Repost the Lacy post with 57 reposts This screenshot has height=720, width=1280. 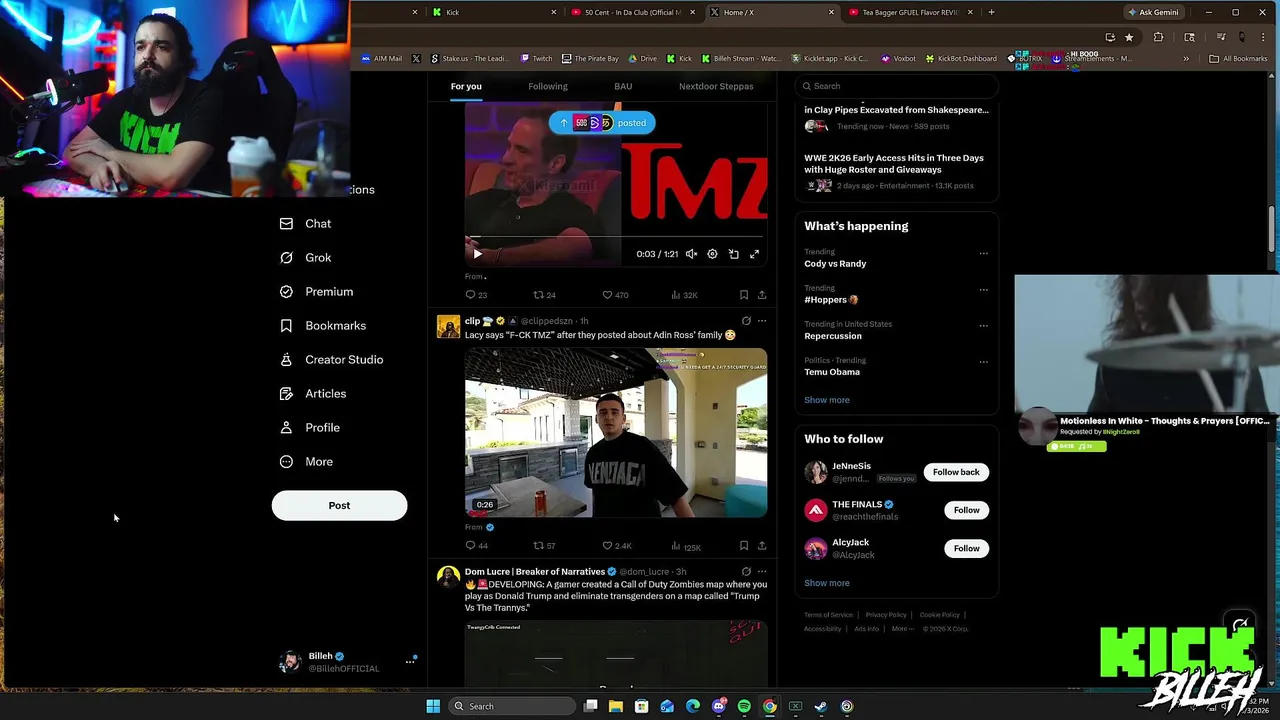point(544,546)
